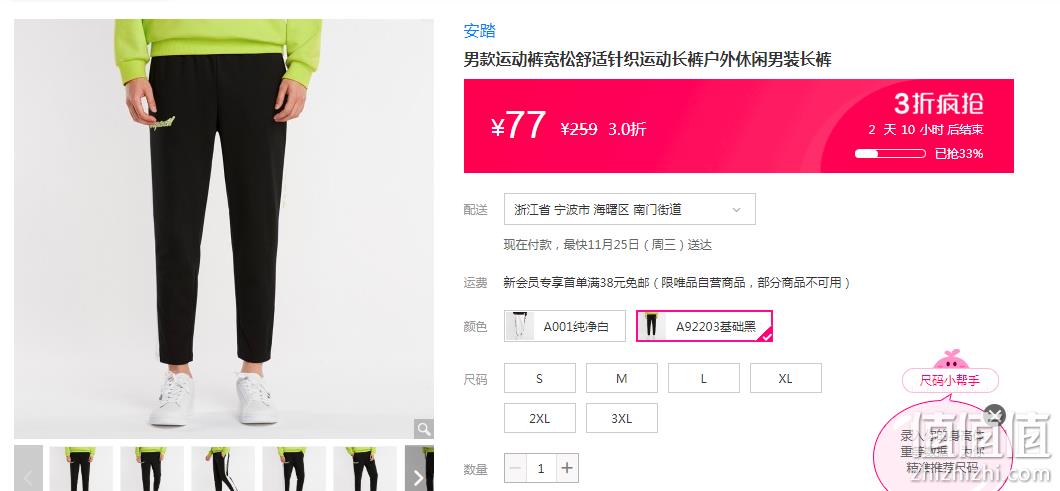
Task: Choose size XL
Action: (786, 378)
